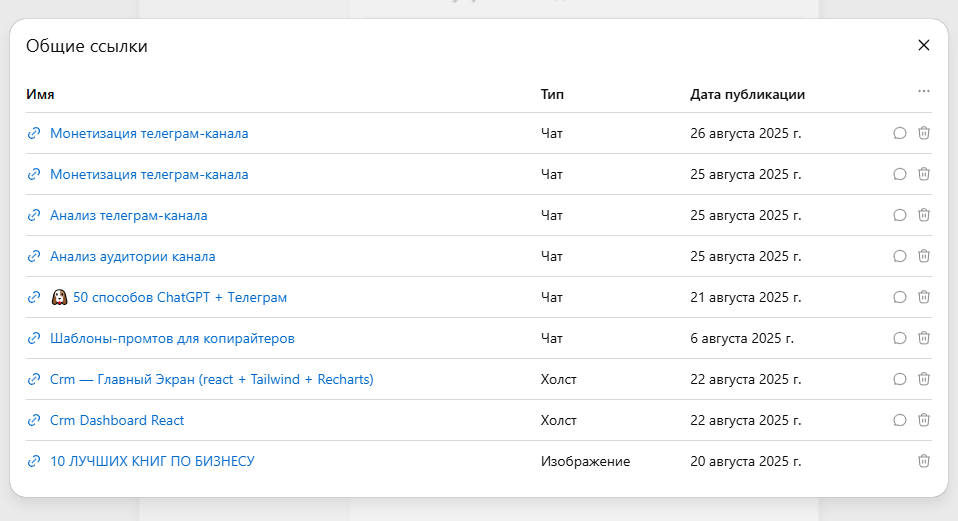Open Crm Dashboard React shared link
The width and height of the screenshot is (958, 521).
point(117,420)
